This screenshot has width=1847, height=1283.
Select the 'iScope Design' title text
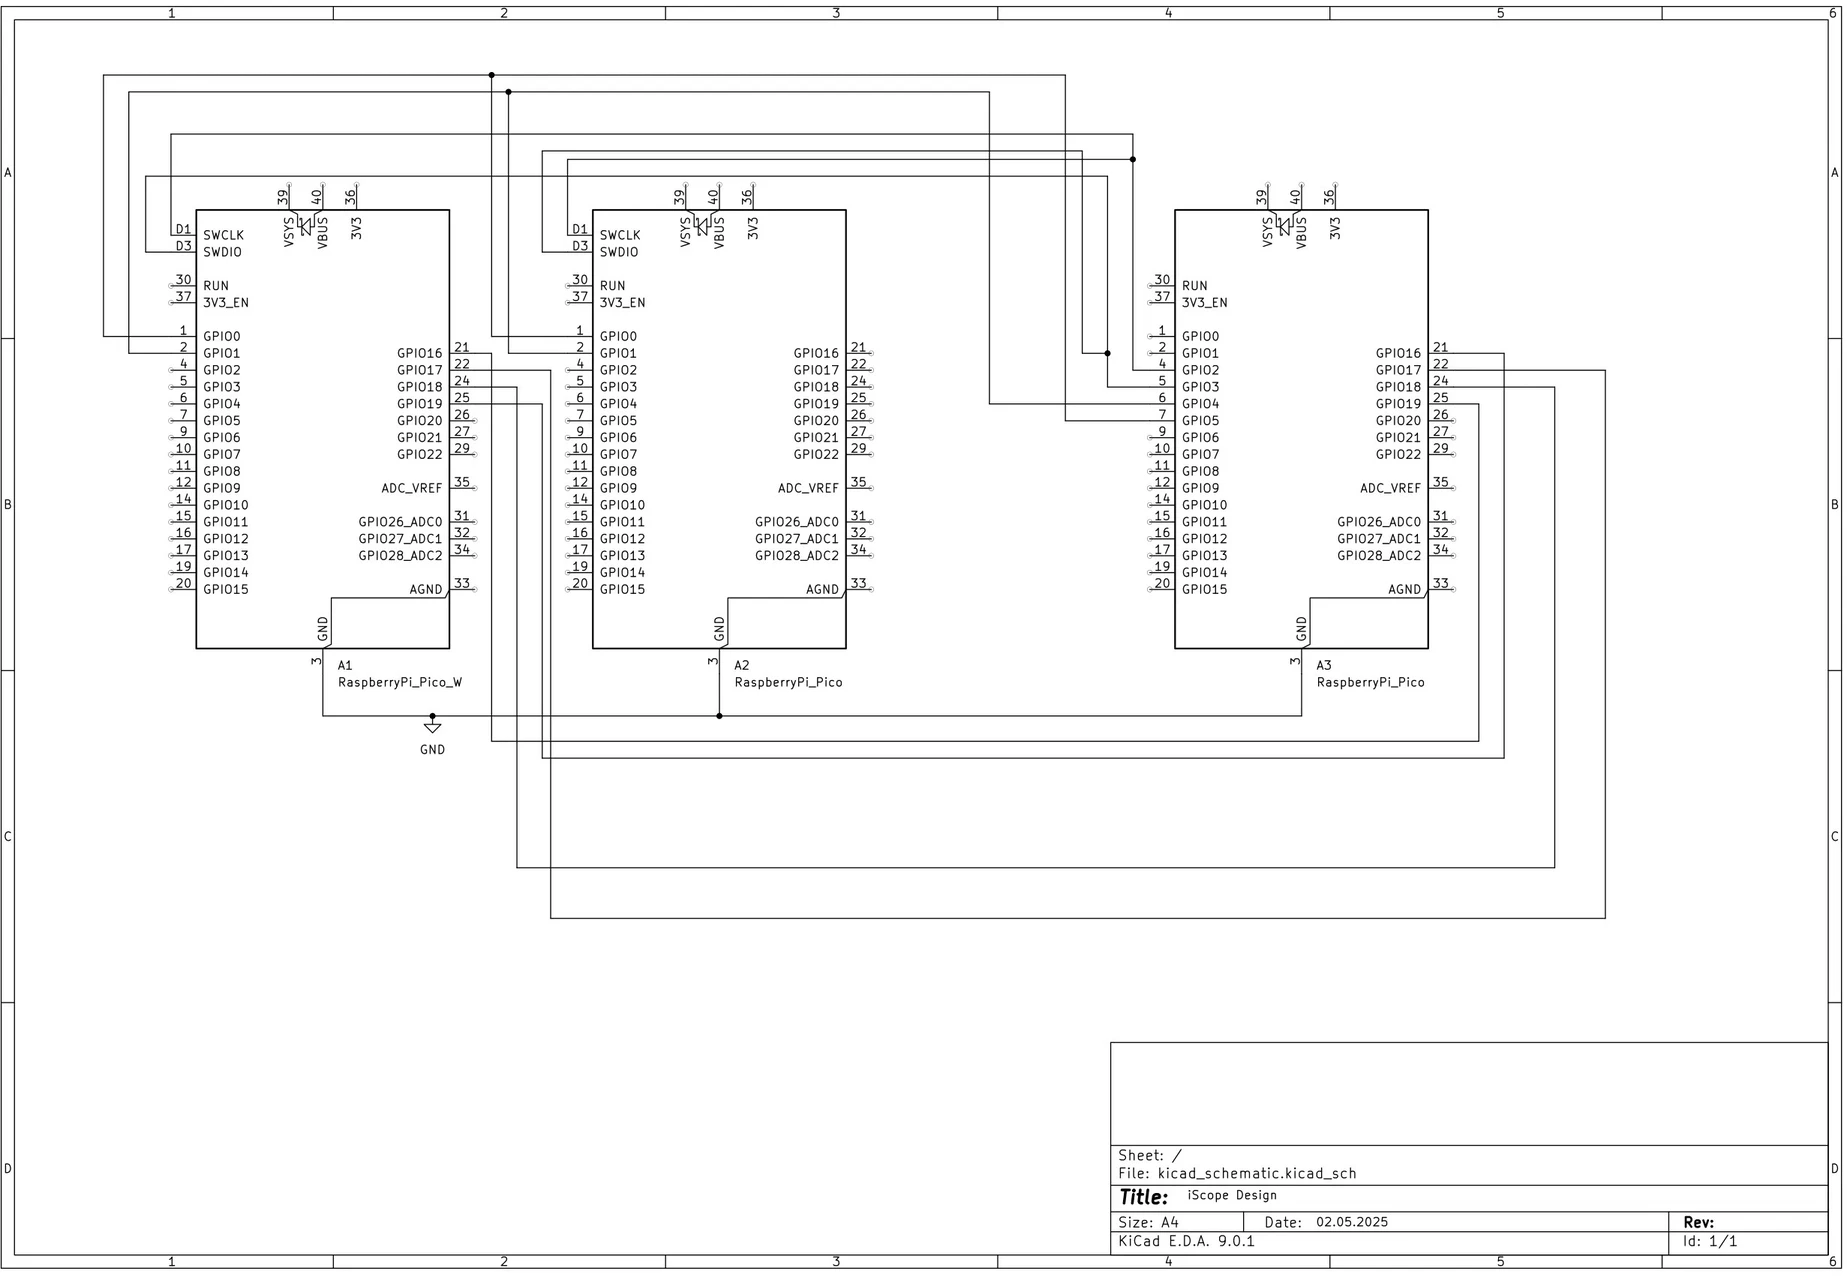pos(1233,1197)
